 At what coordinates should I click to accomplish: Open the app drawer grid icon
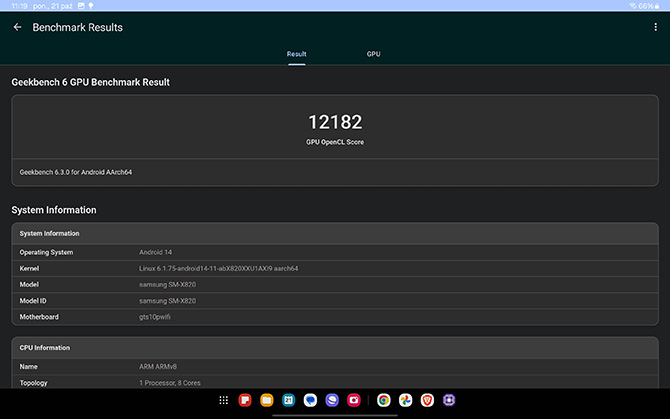pos(223,400)
